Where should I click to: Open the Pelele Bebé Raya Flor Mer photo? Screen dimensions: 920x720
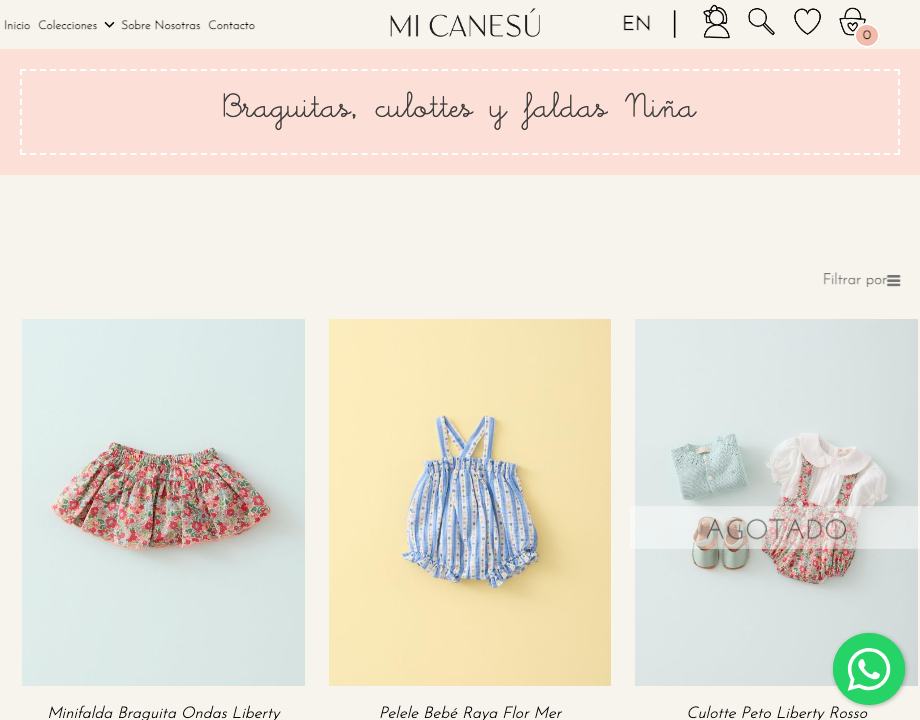coord(469,502)
